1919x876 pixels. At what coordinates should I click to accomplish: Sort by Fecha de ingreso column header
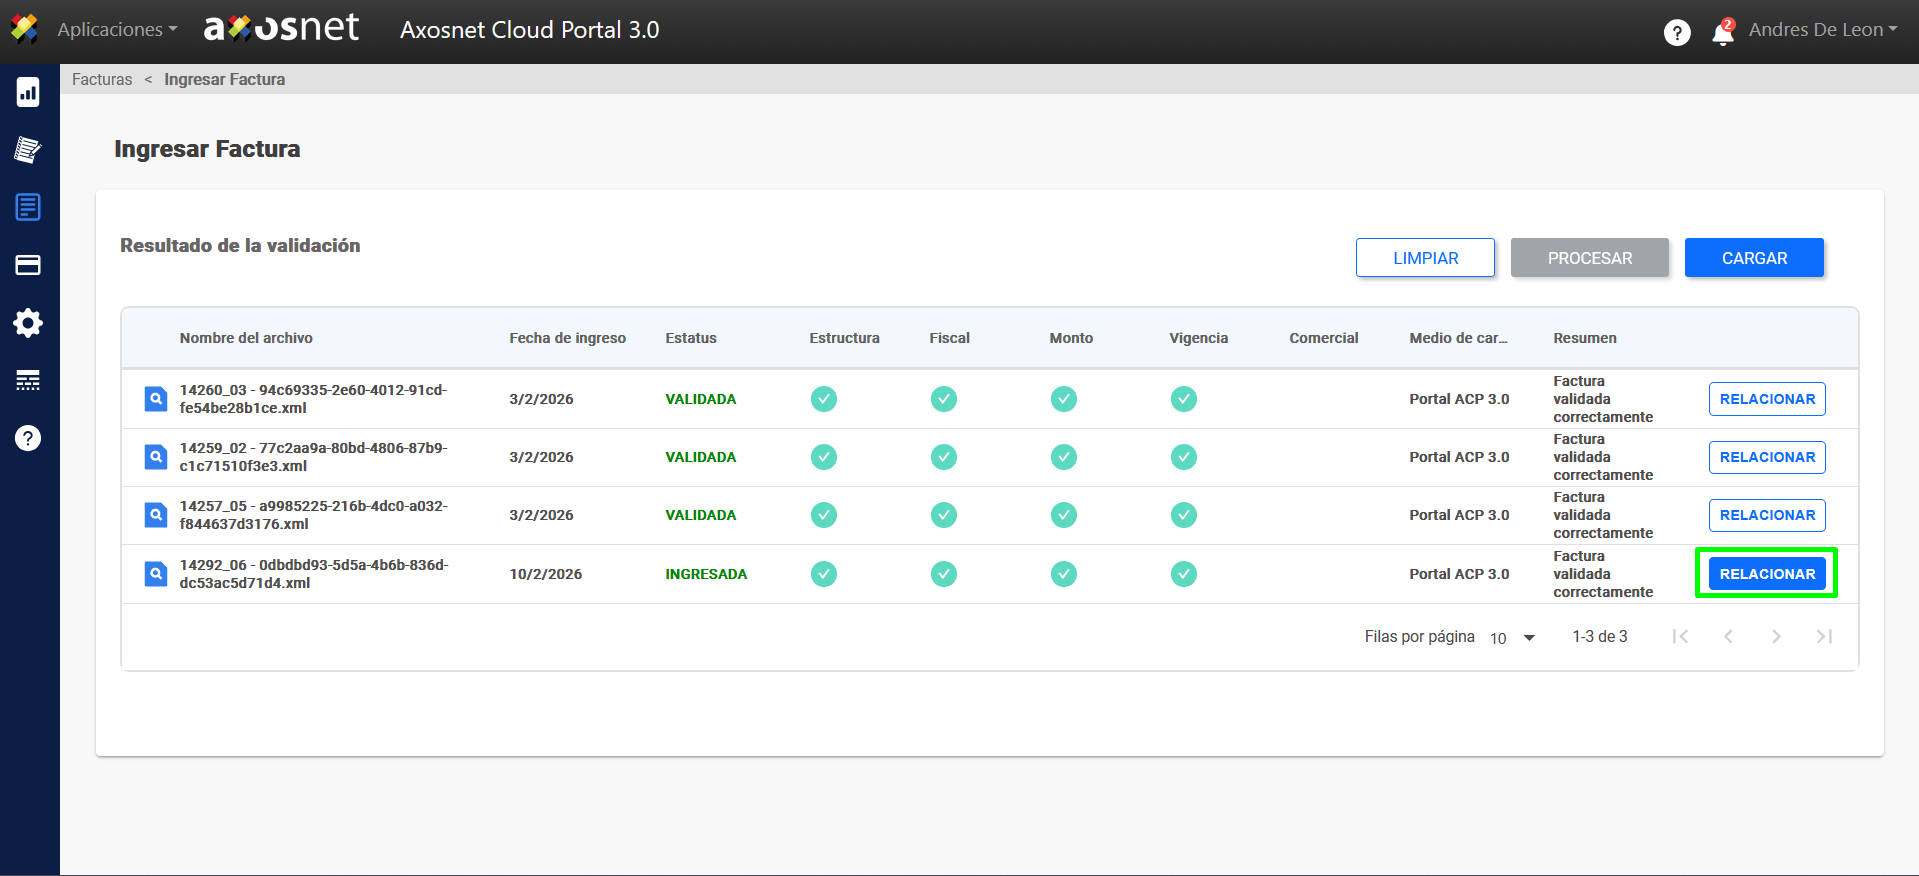567,338
